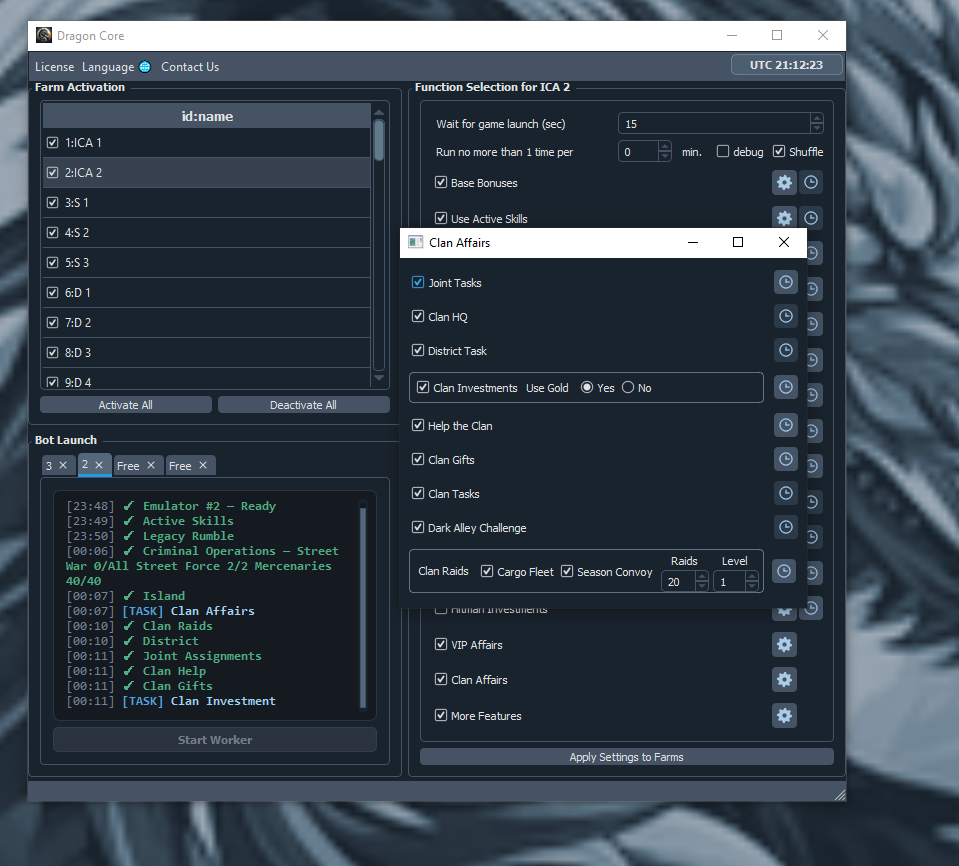This screenshot has height=866, width=959.
Task: Open More Features gear settings
Action: pyautogui.click(x=784, y=716)
